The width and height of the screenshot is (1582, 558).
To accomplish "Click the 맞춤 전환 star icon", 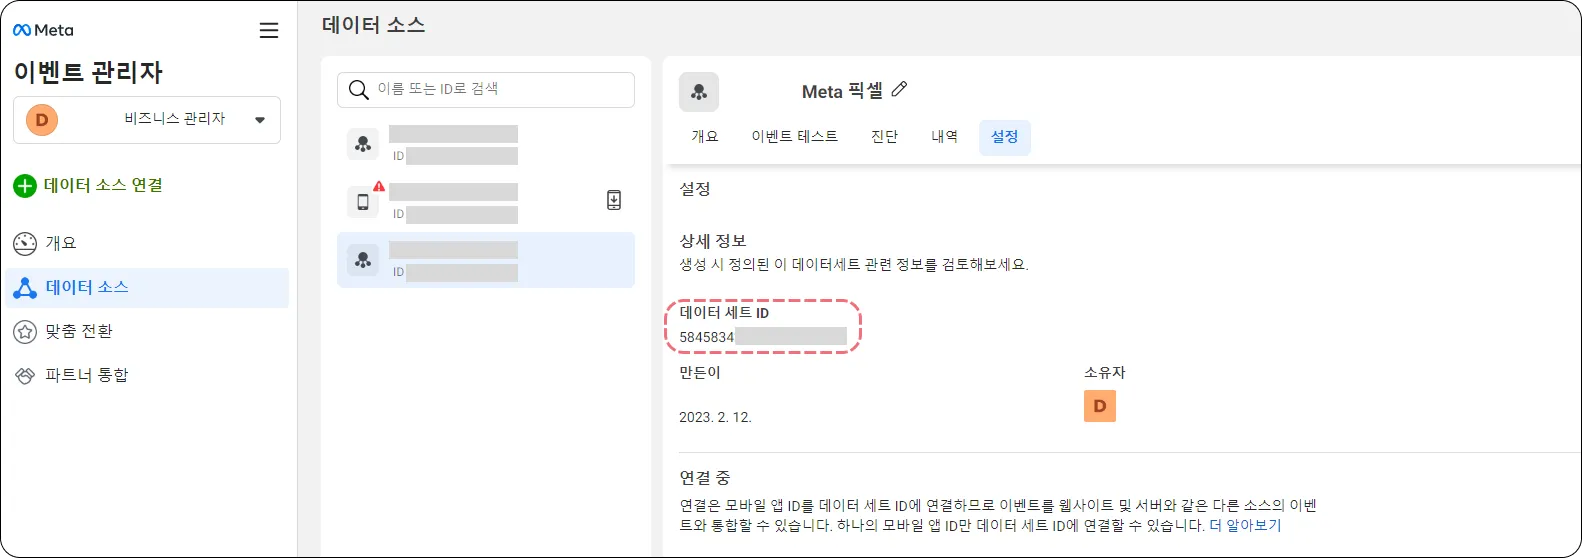I will click(25, 332).
